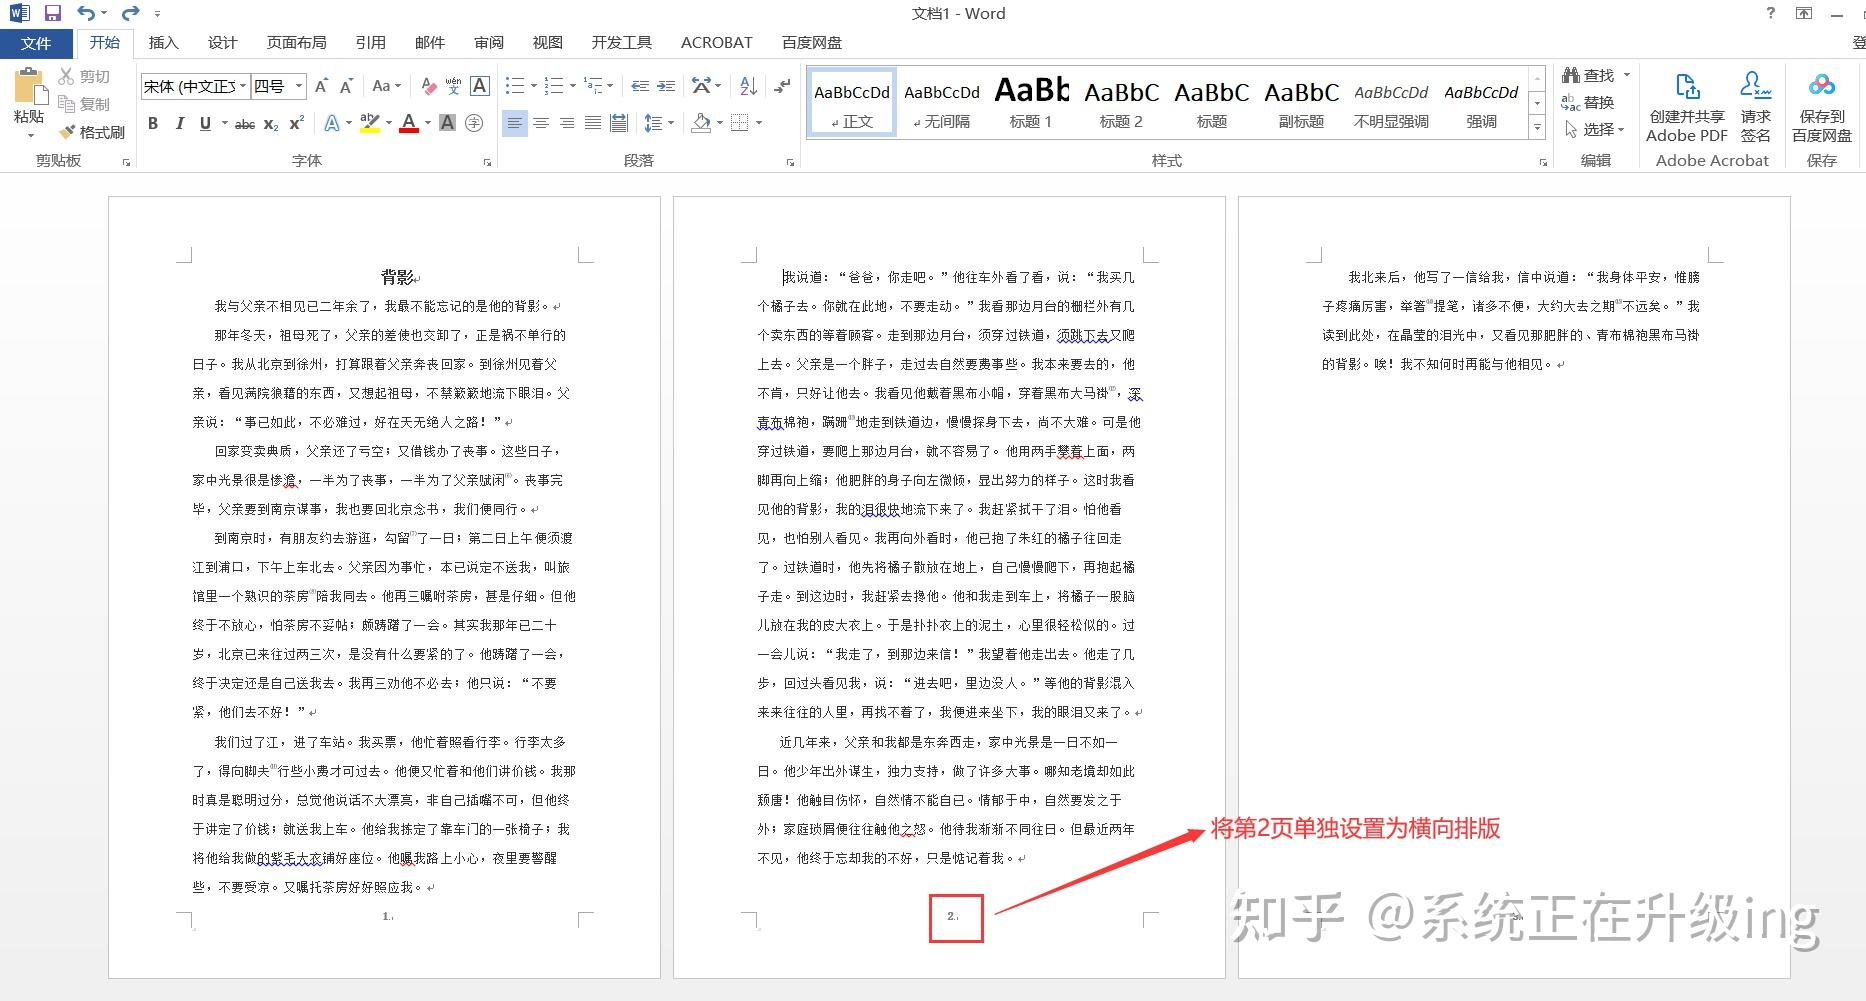This screenshot has height=1001, width=1866.
Task: Open the 页面布局 tab
Action: pos(296,42)
